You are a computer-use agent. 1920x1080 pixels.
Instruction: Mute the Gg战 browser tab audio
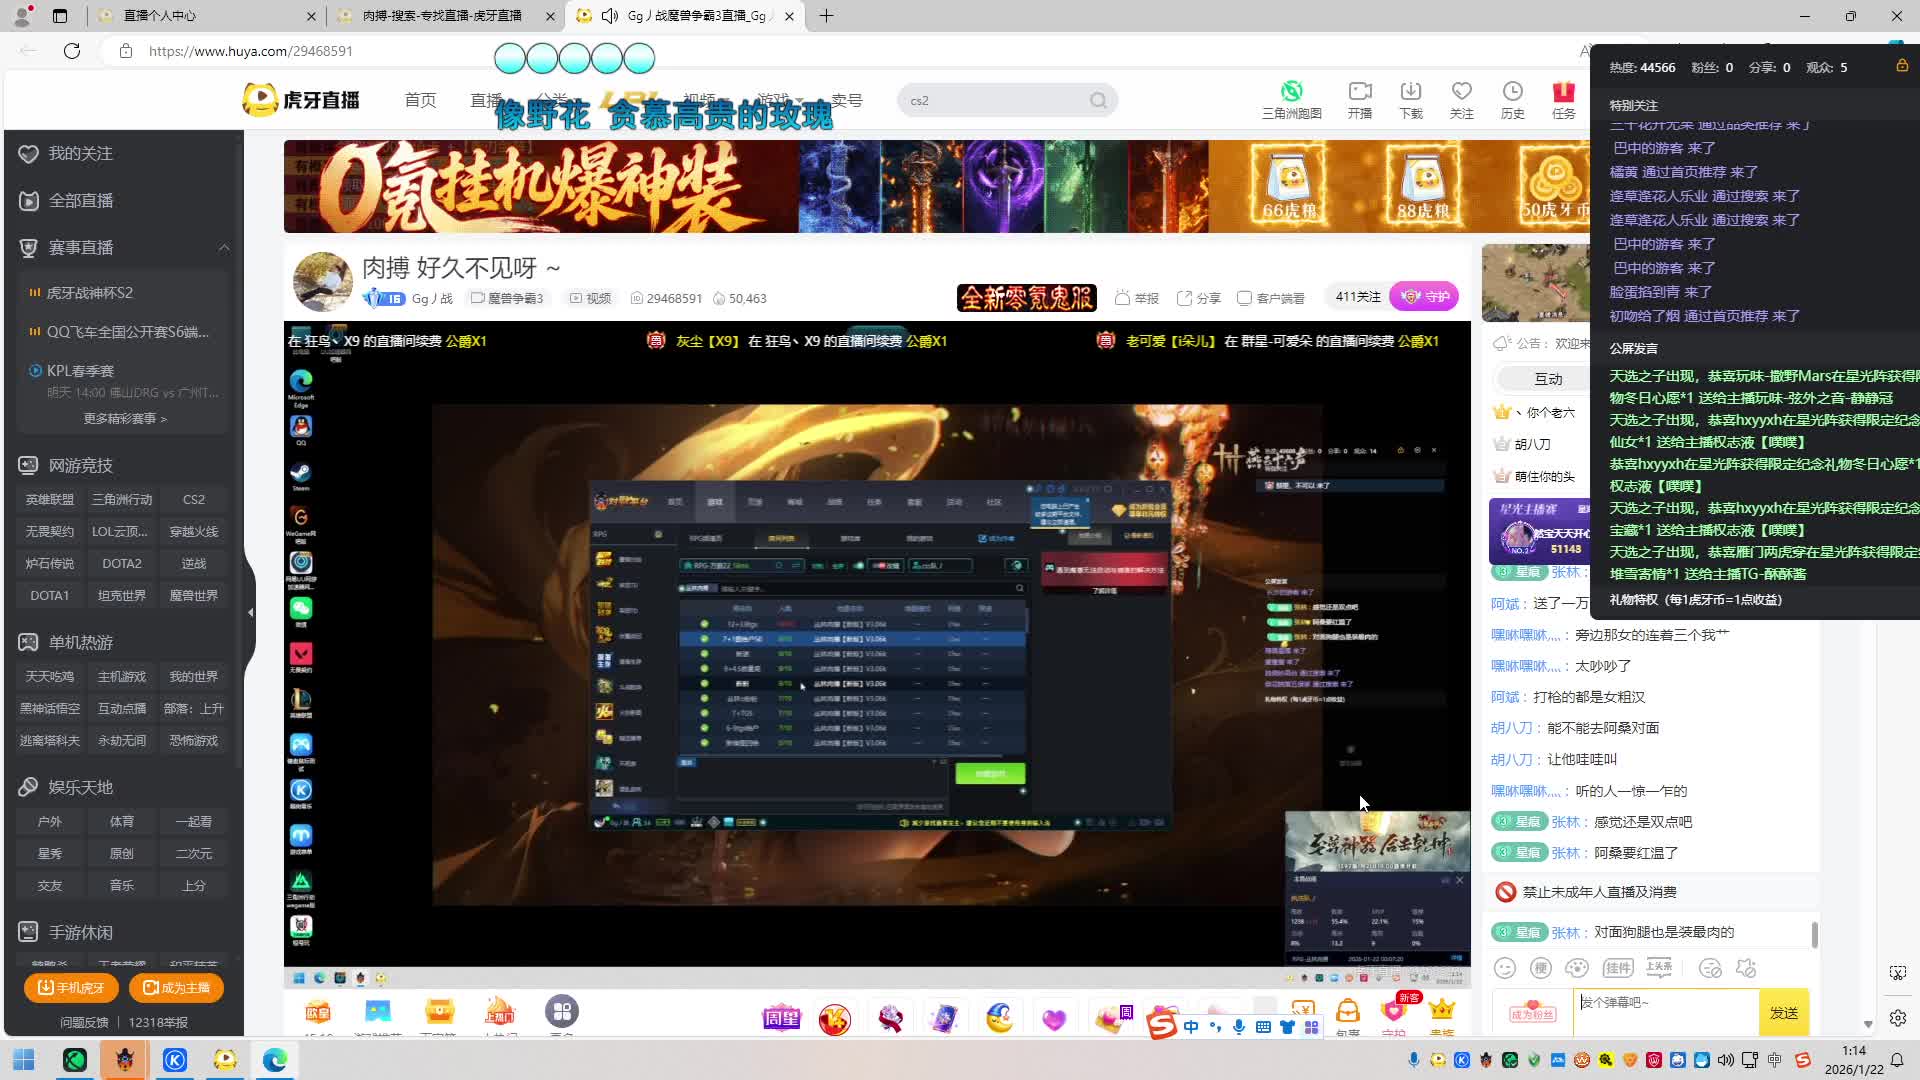point(610,16)
